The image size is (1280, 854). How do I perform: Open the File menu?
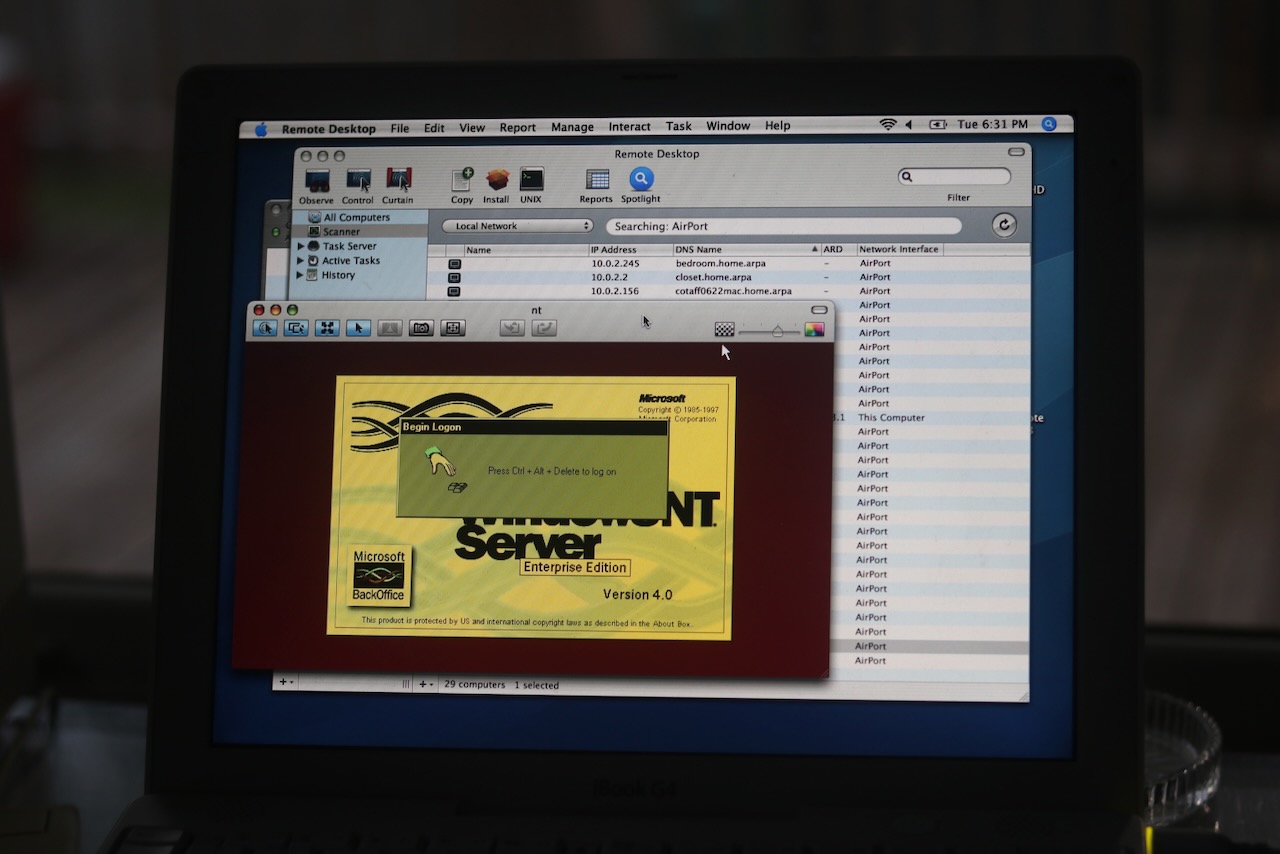pos(400,128)
